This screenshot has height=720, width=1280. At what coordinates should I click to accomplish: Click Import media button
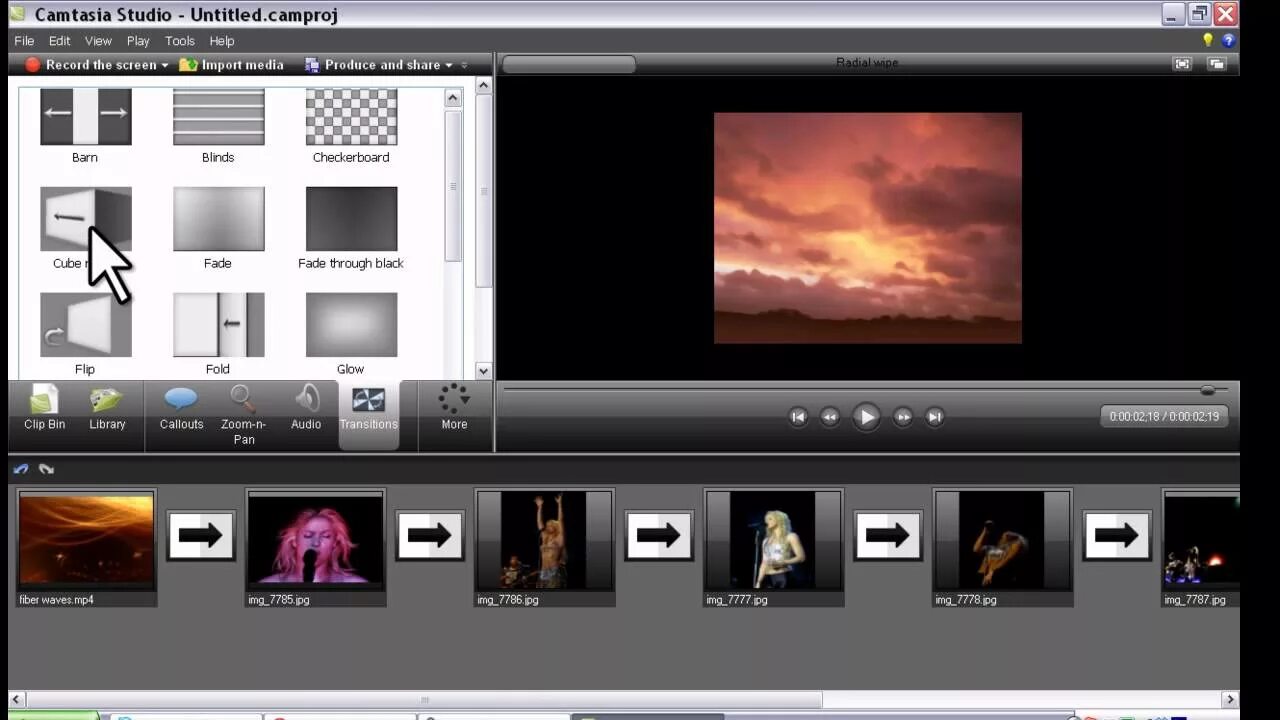click(x=232, y=65)
